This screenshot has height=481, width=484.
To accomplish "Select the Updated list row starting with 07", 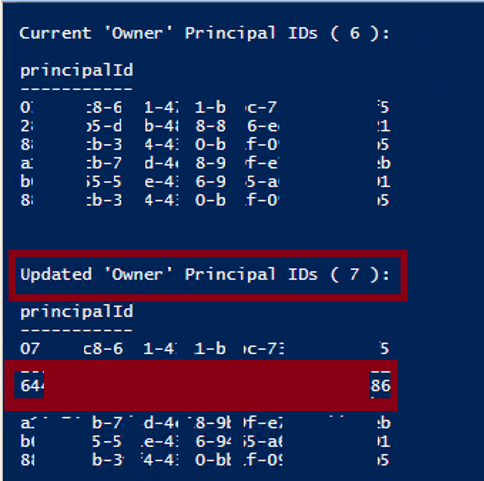I will pyautogui.click(x=205, y=349).
